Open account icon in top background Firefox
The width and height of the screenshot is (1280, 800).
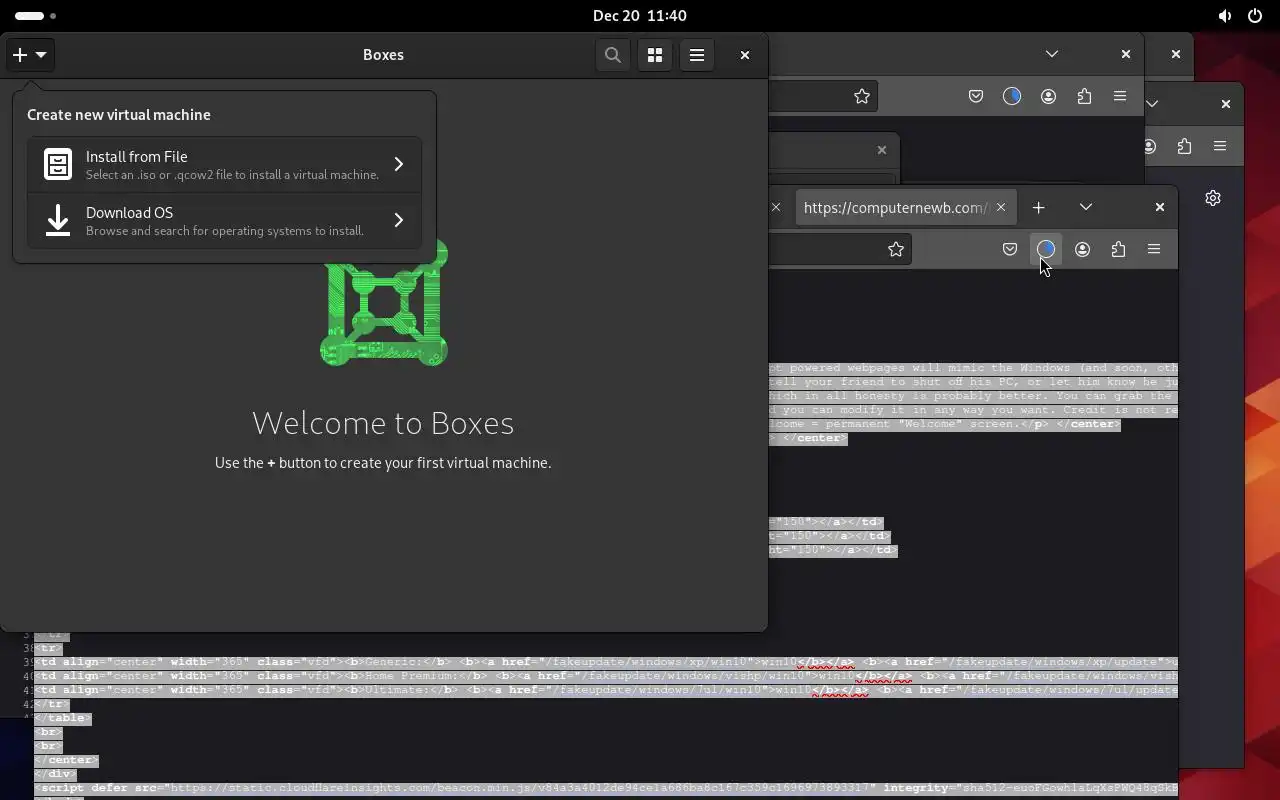[x=1048, y=96]
